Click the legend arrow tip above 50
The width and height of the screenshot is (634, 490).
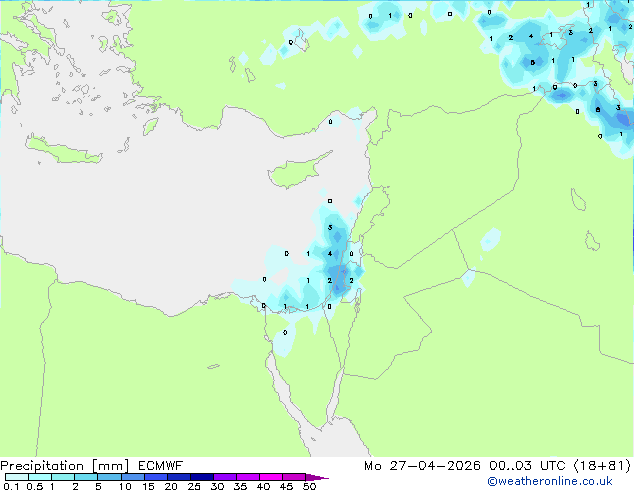click(x=317, y=477)
